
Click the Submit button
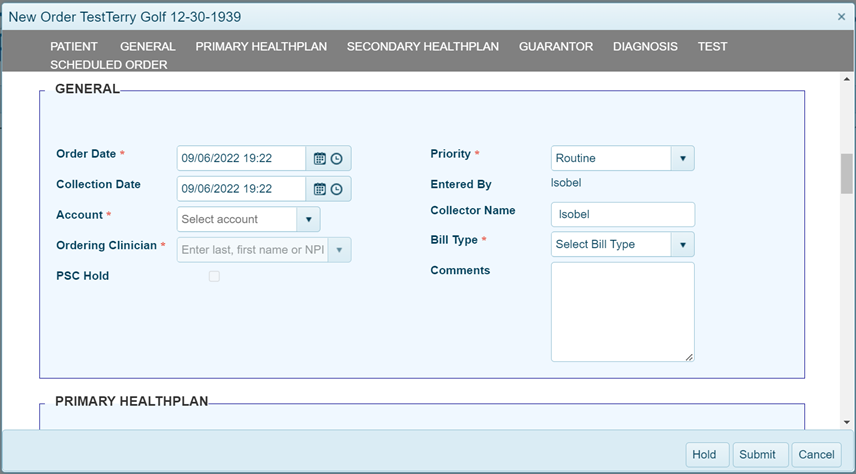click(x=757, y=454)
